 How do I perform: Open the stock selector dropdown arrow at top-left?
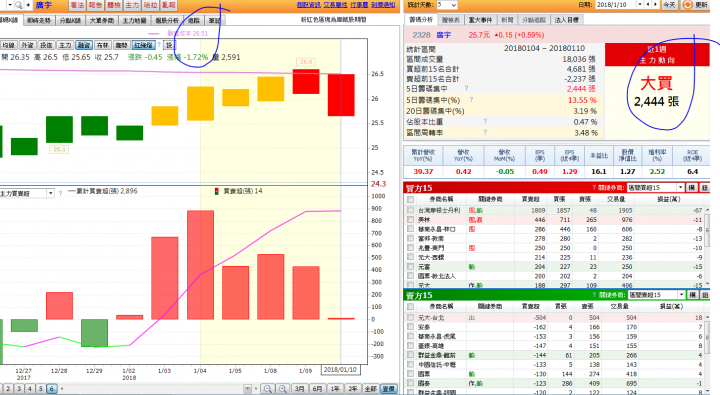[x=9, y=5]
